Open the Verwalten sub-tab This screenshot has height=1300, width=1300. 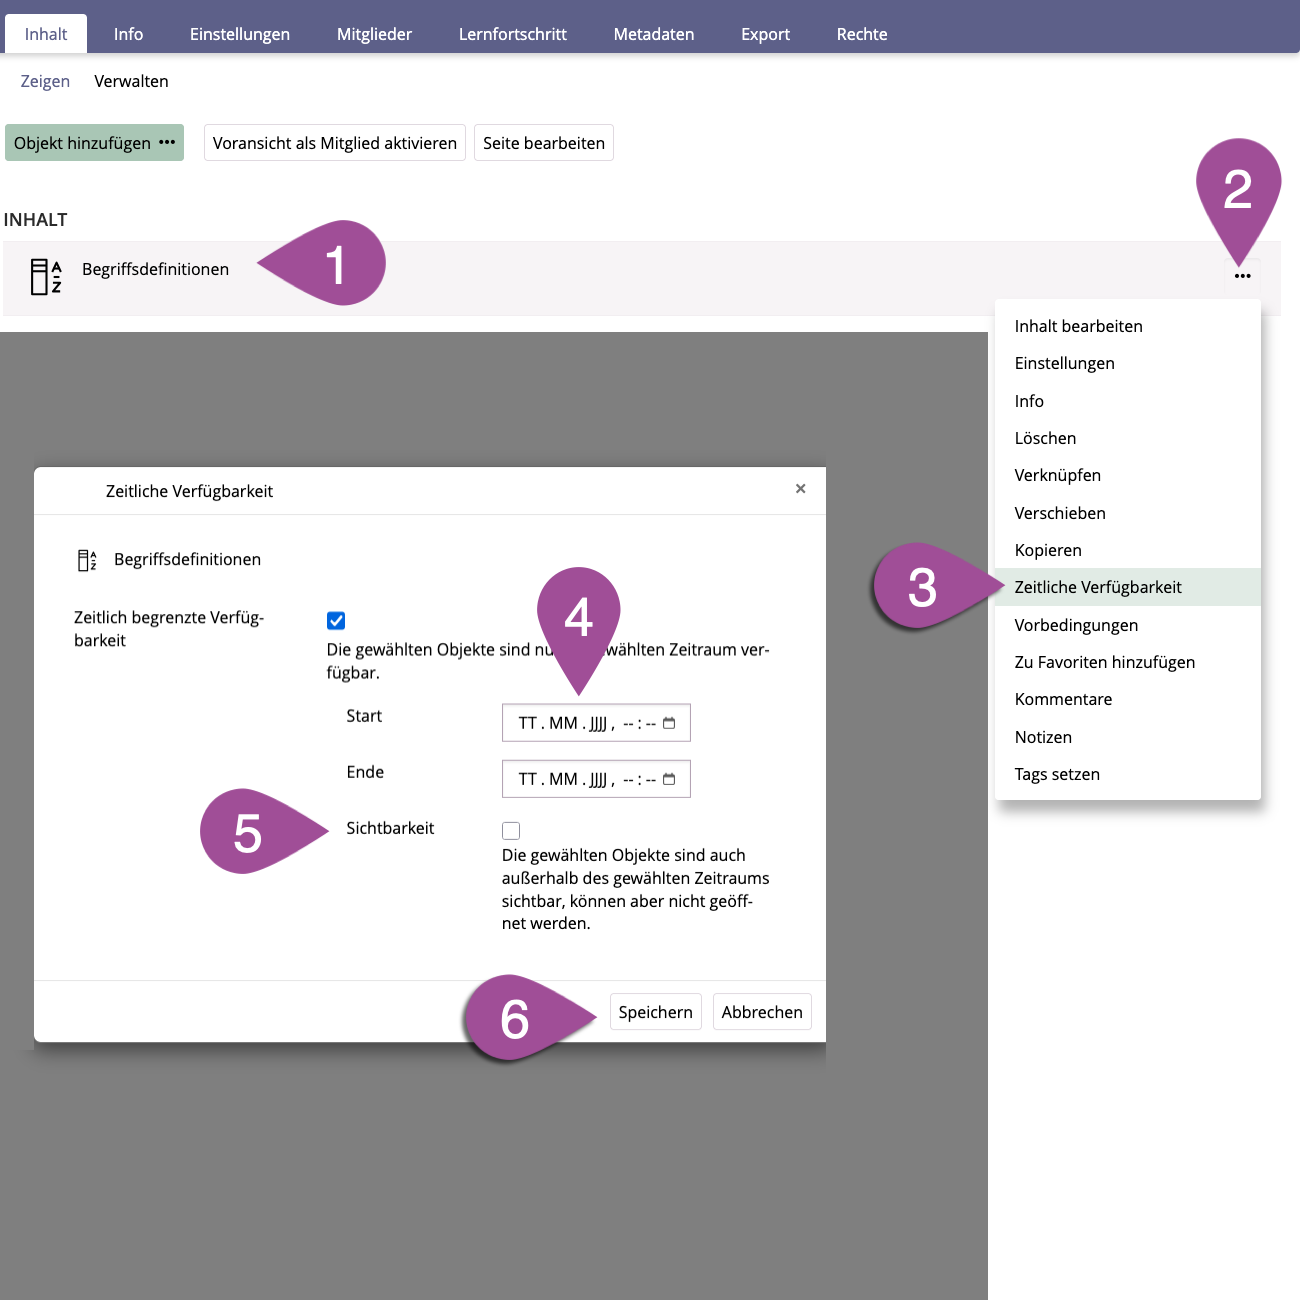[x=131, y=81]
